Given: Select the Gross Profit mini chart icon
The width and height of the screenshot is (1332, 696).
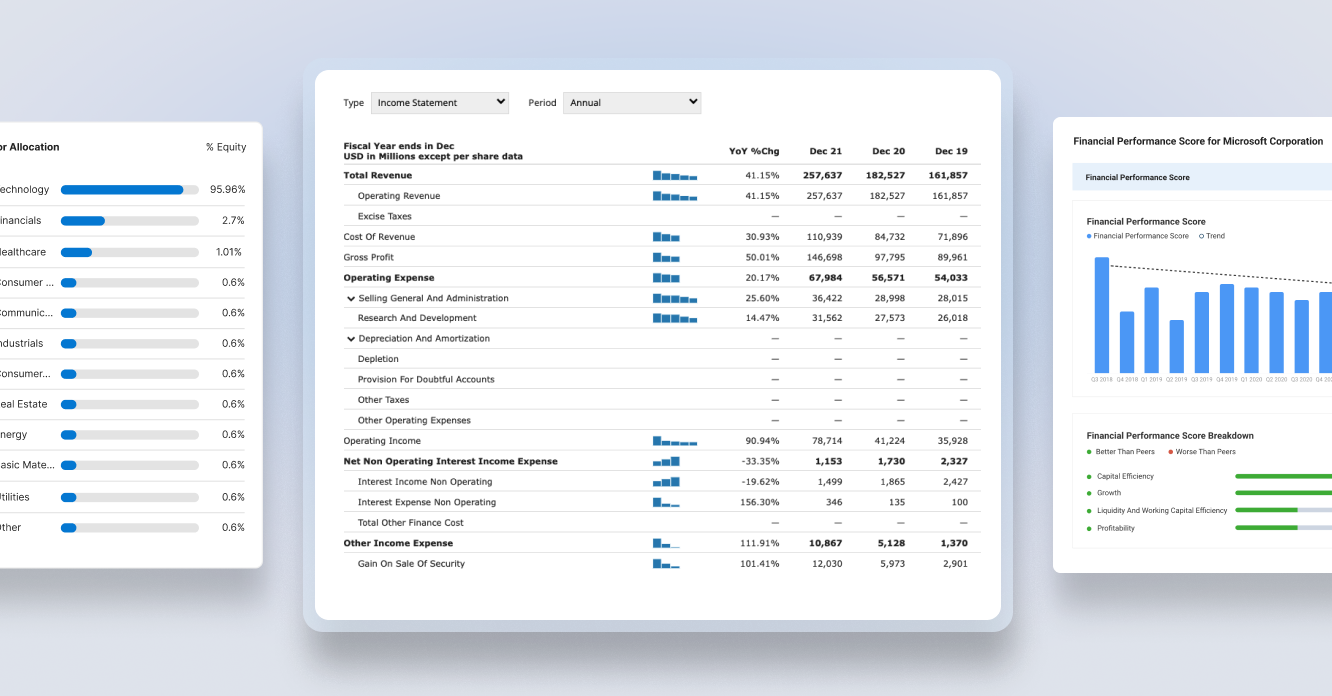Looking at the screenshot, I should tap(665, 257).
